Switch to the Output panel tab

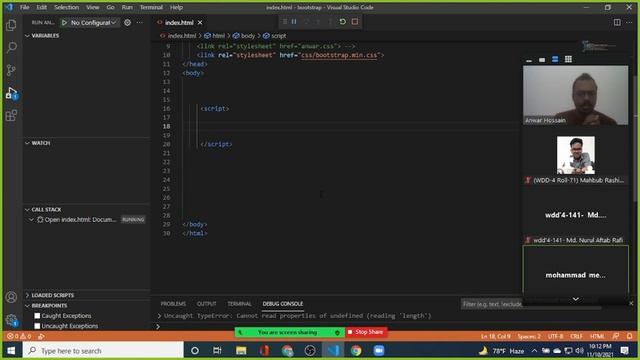pos(207,304)
